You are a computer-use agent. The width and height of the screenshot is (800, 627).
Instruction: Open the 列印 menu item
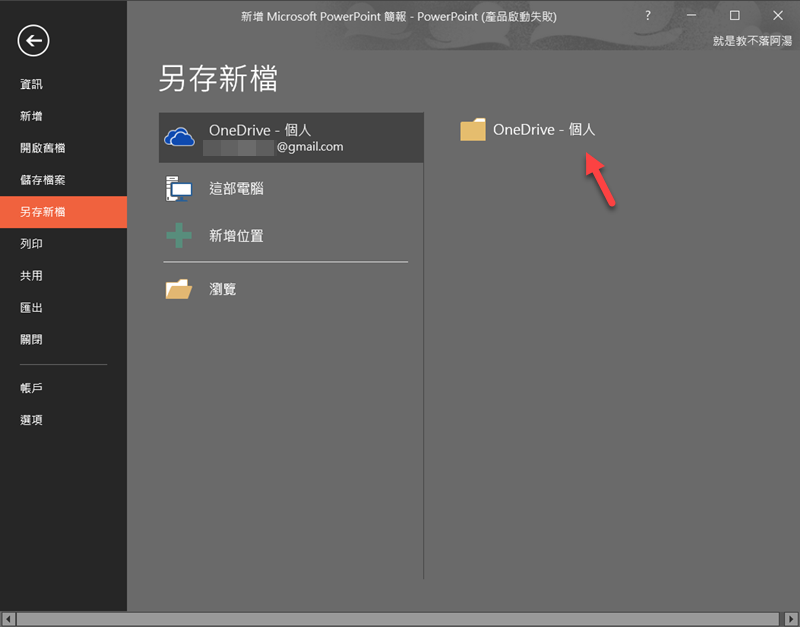click(31, 244)
